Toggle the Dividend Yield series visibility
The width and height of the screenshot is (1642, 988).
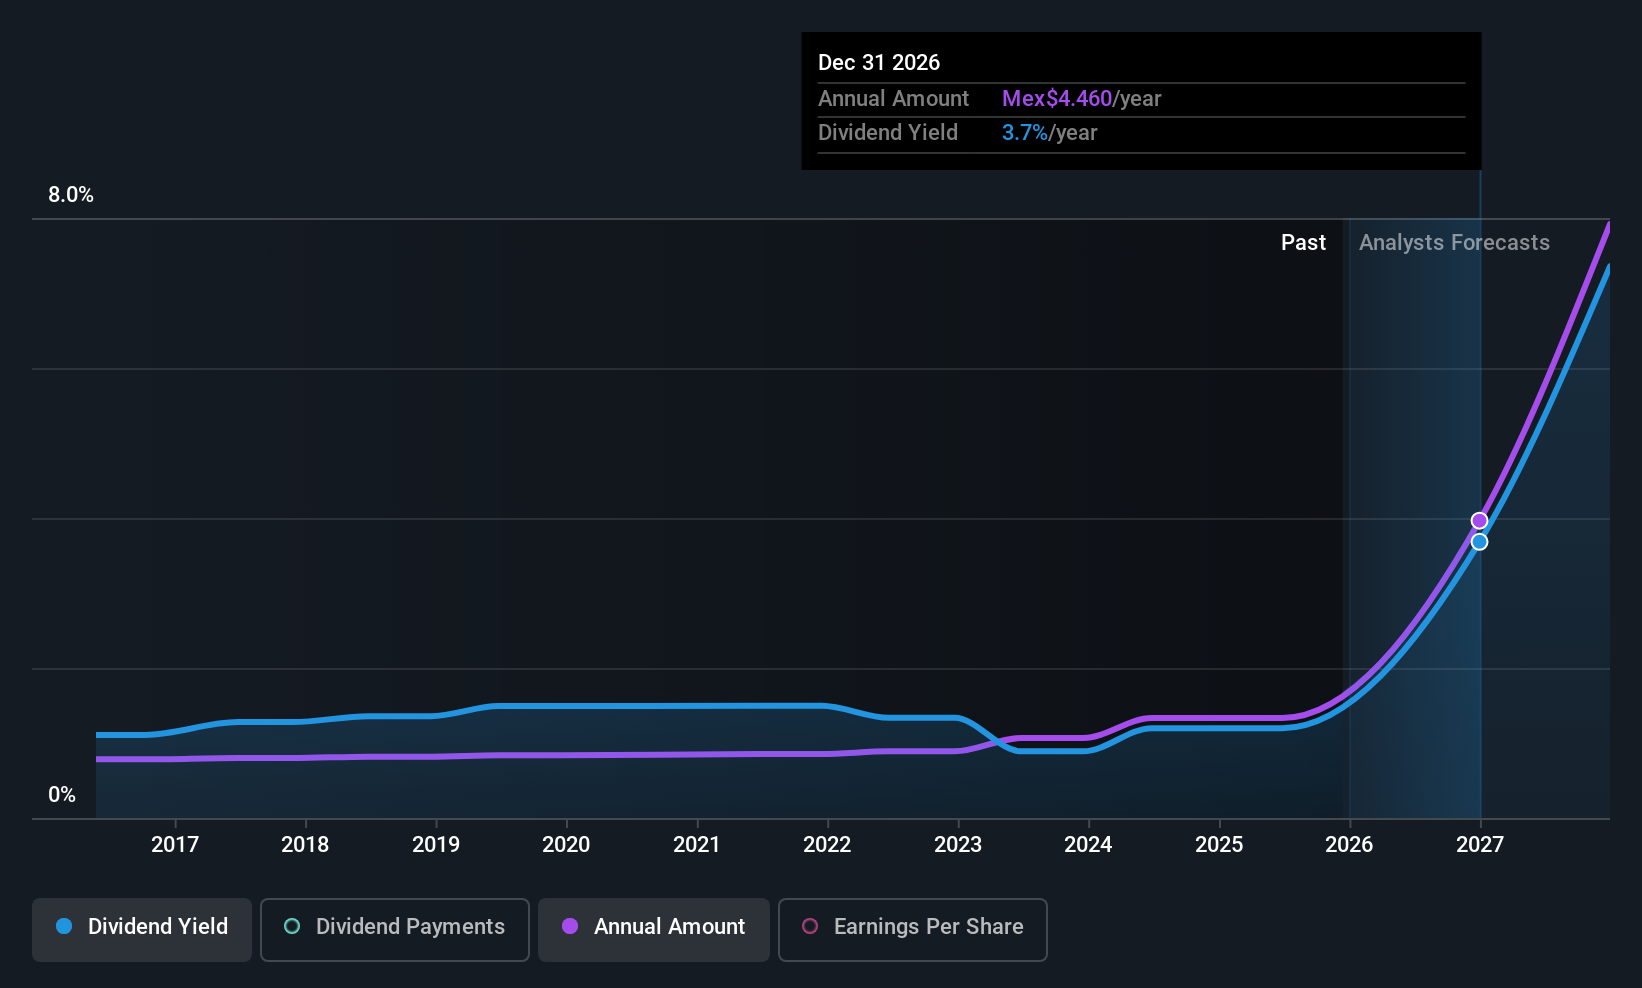pos(141,928)
